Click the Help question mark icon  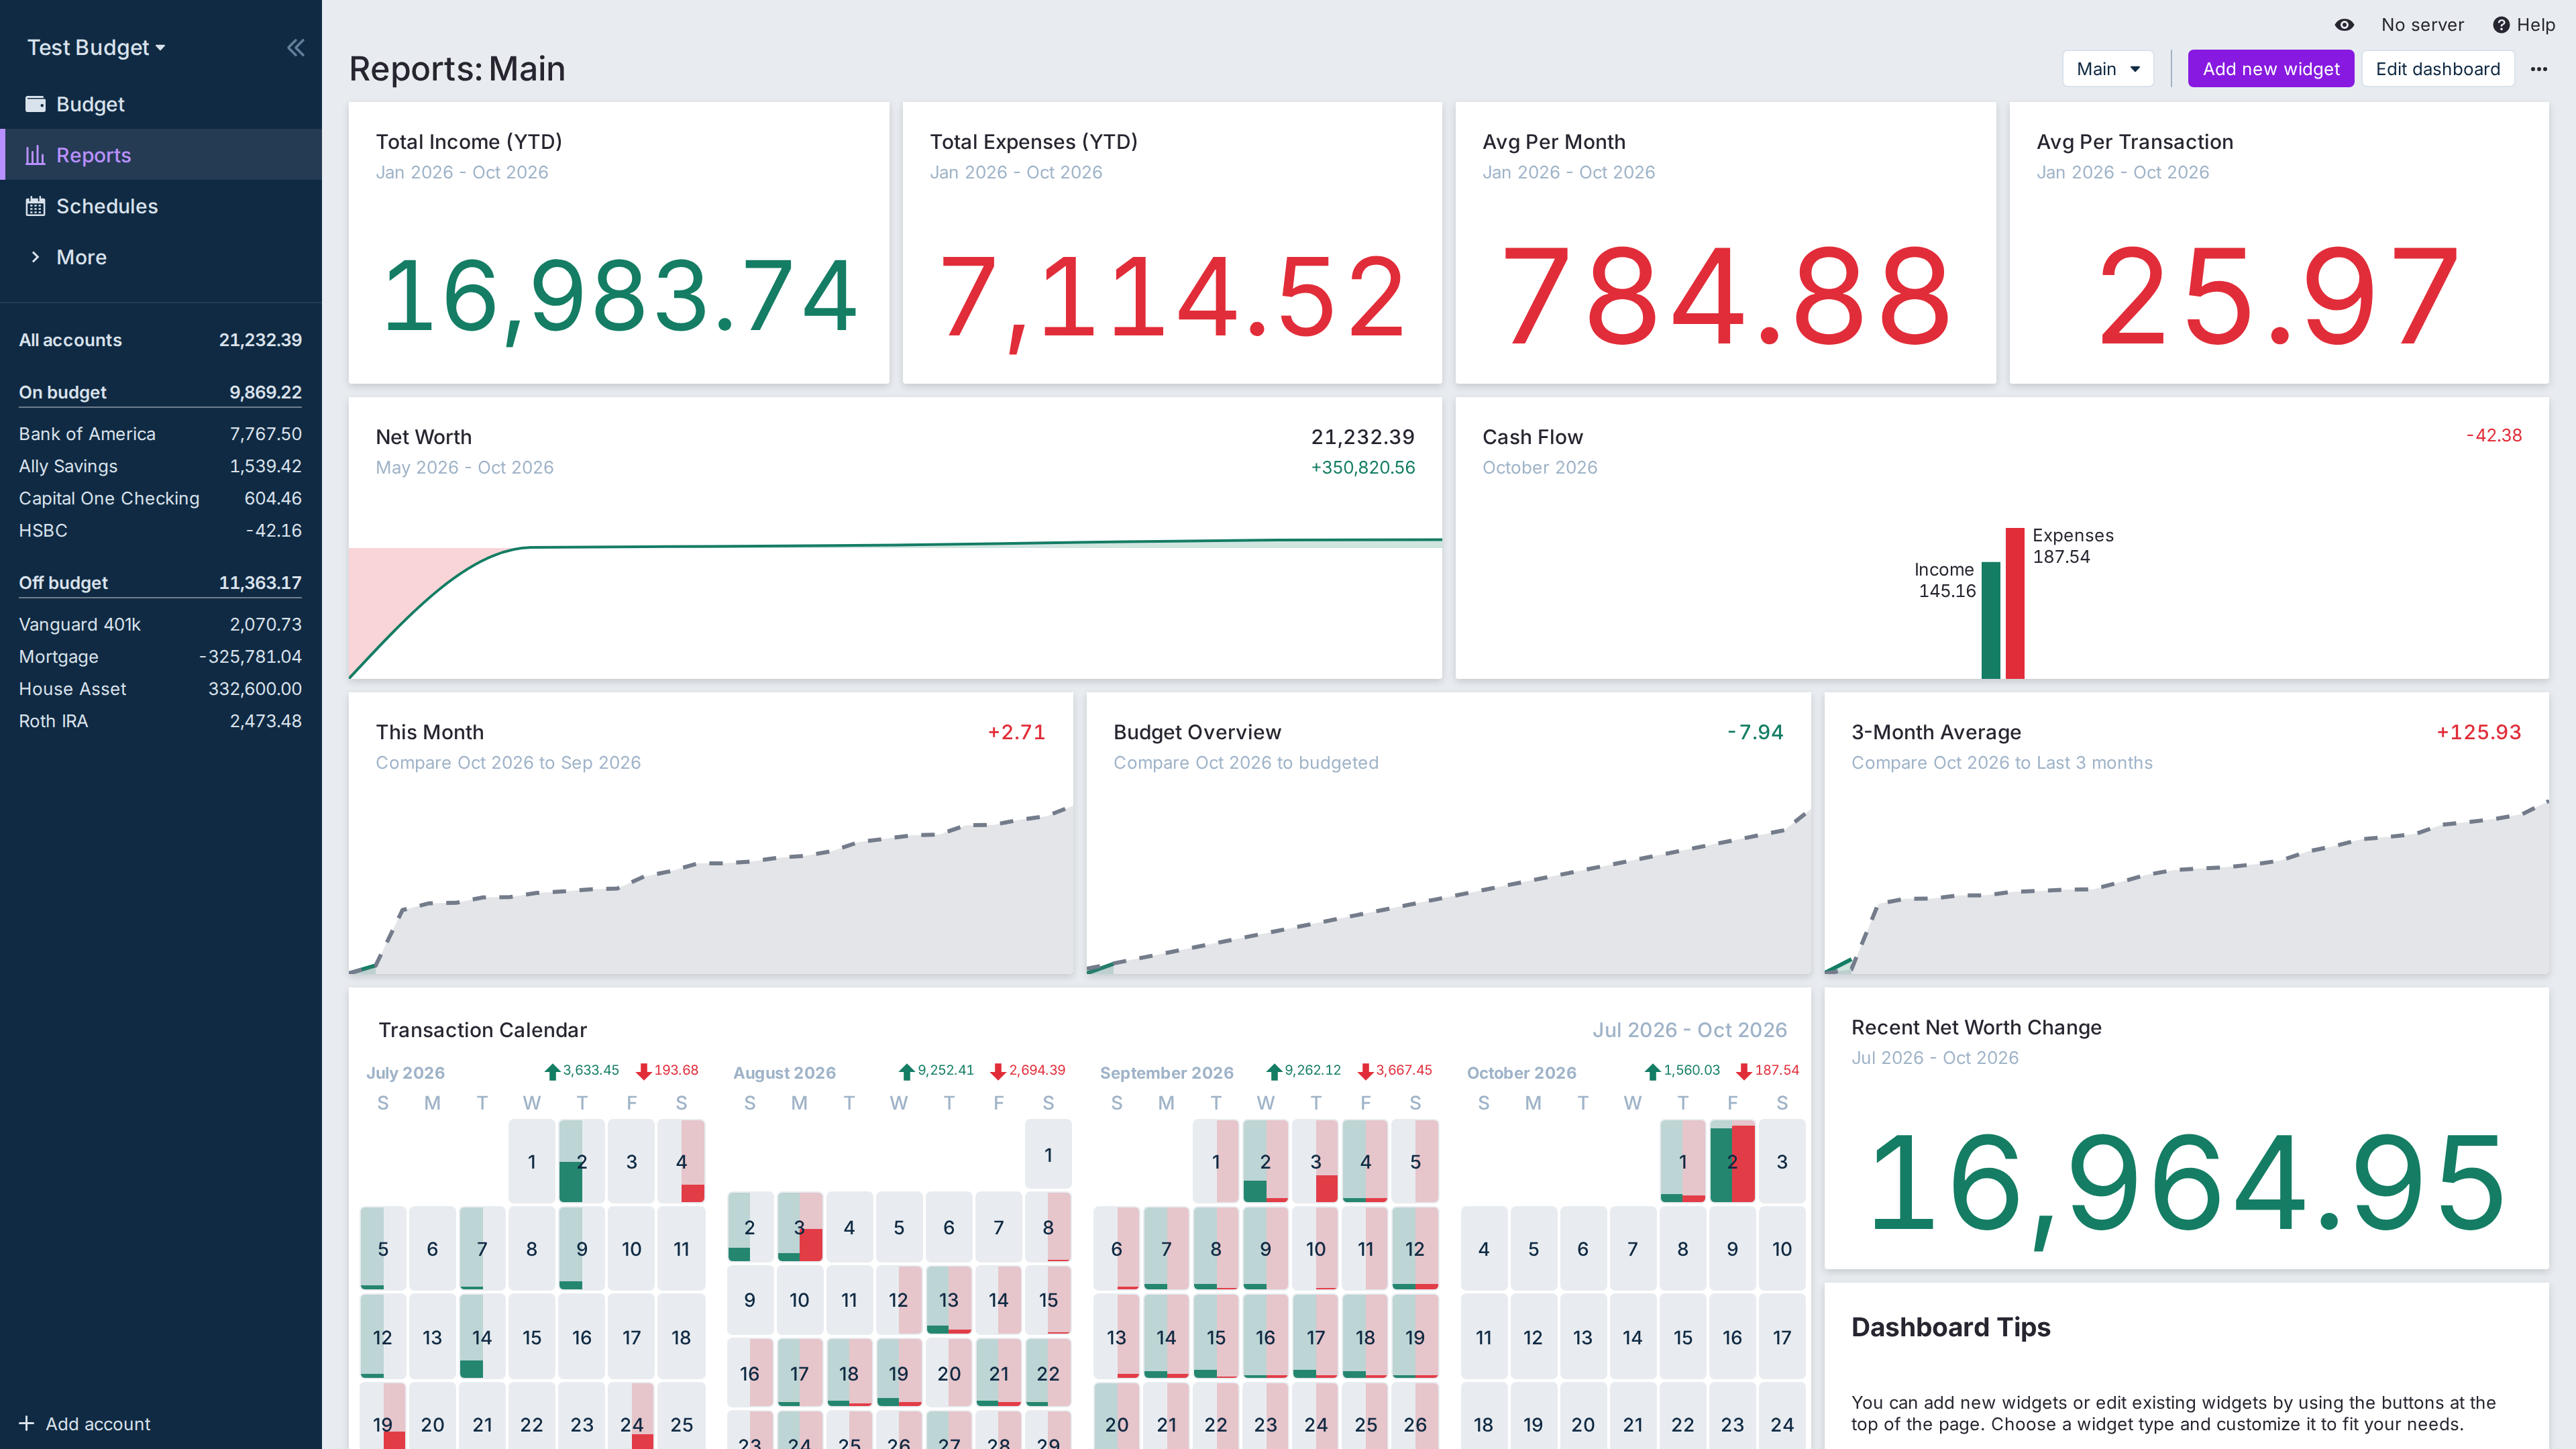tap(2501, 25)
